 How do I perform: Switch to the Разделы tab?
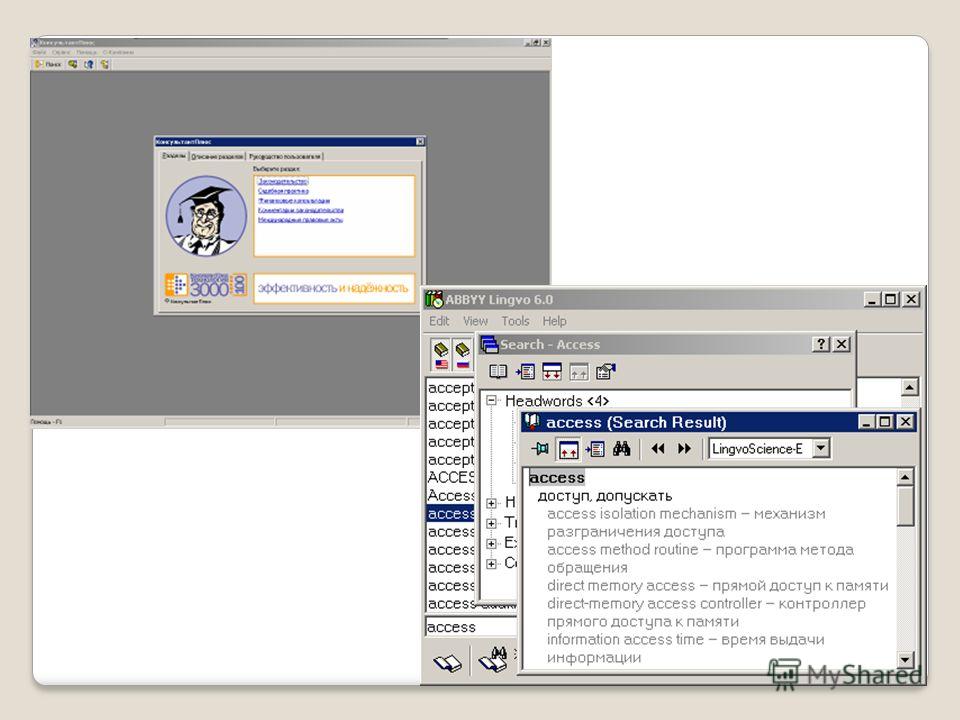174,156
